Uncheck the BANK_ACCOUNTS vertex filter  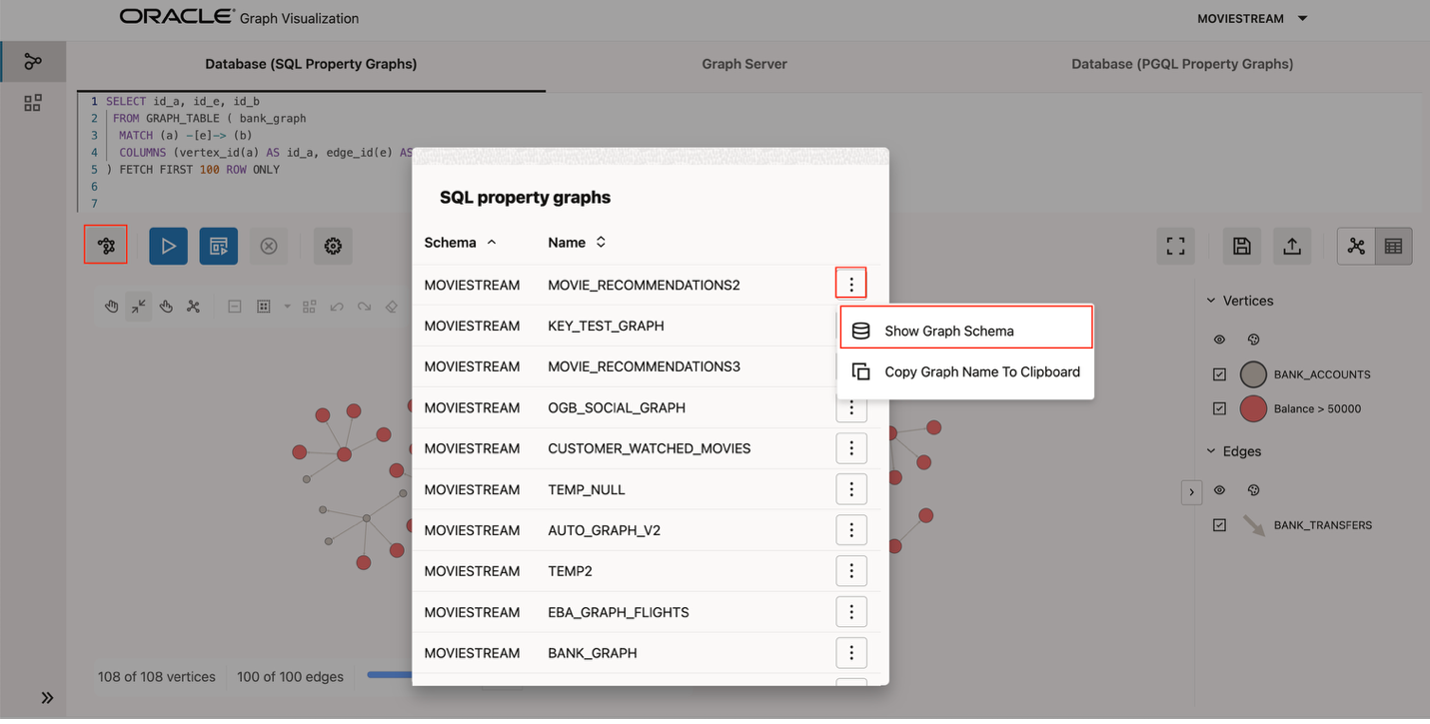1220,374
